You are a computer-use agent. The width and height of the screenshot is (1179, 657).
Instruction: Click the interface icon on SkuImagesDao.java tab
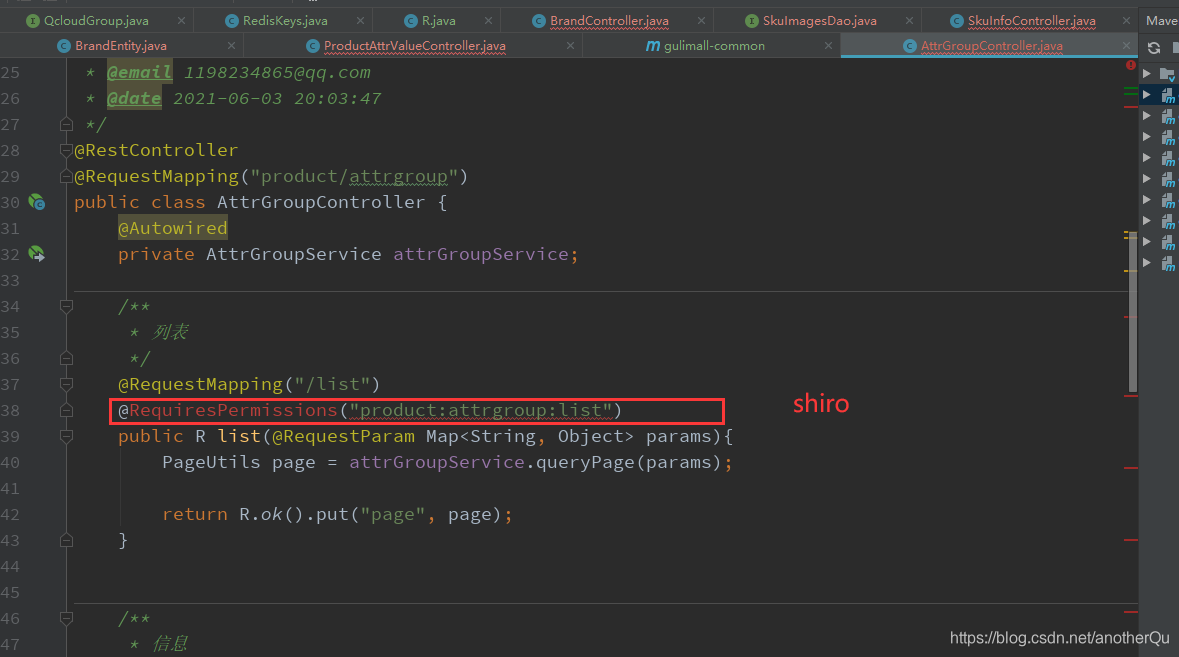tap(751, 21)
